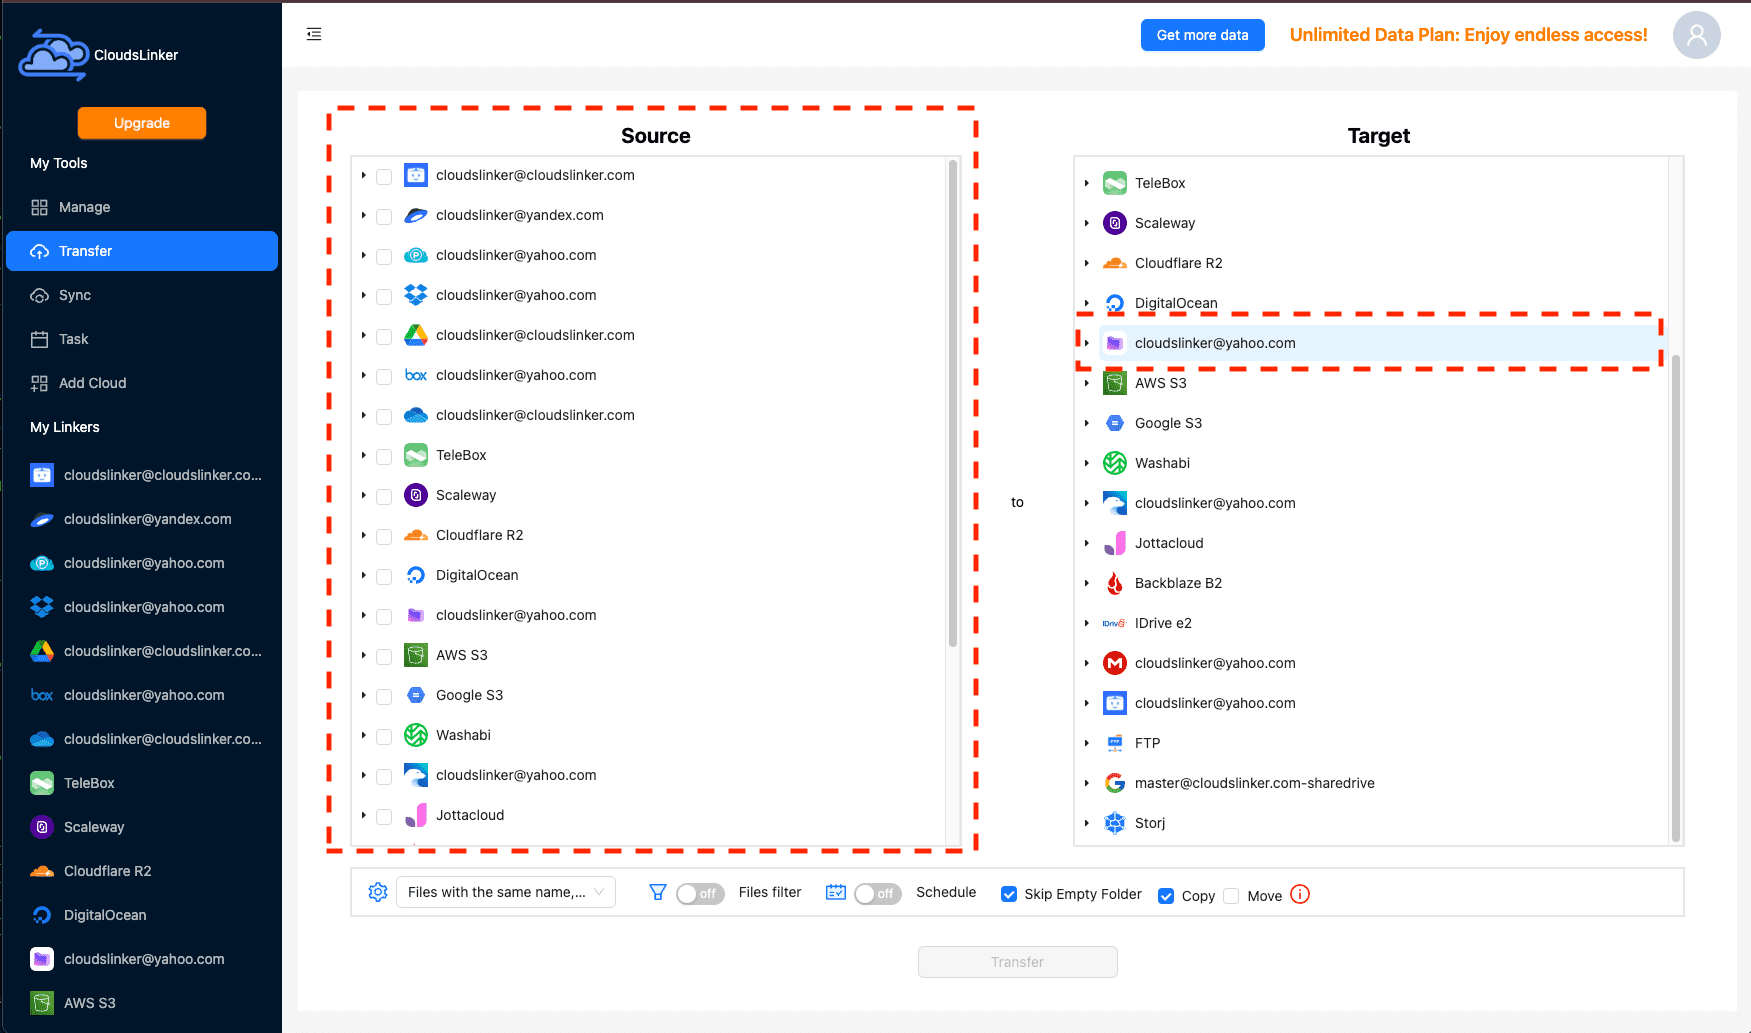Open the Transfer menu item
1751x1033 pixels.
click(x=142, y=251)
